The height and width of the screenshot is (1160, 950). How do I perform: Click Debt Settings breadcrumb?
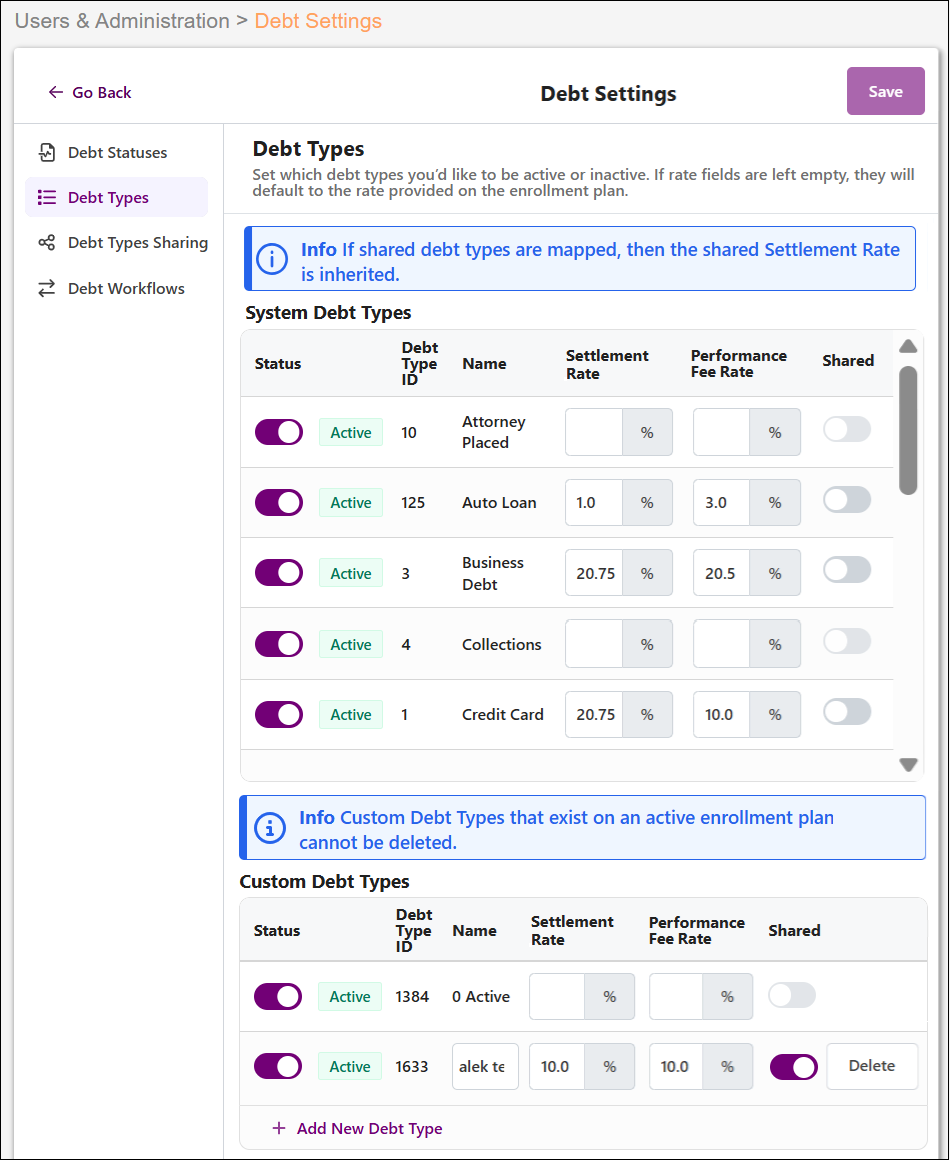pyautogui.click(x=318, y=21)
